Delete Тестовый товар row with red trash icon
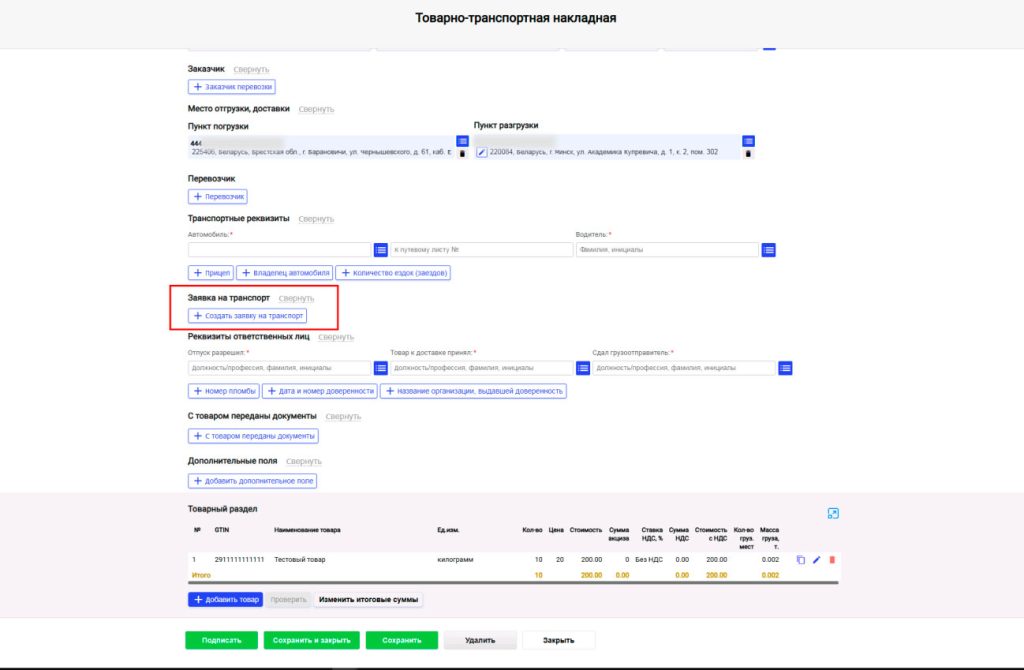Screen dimensions: 1024x670 tap(832, 560)
